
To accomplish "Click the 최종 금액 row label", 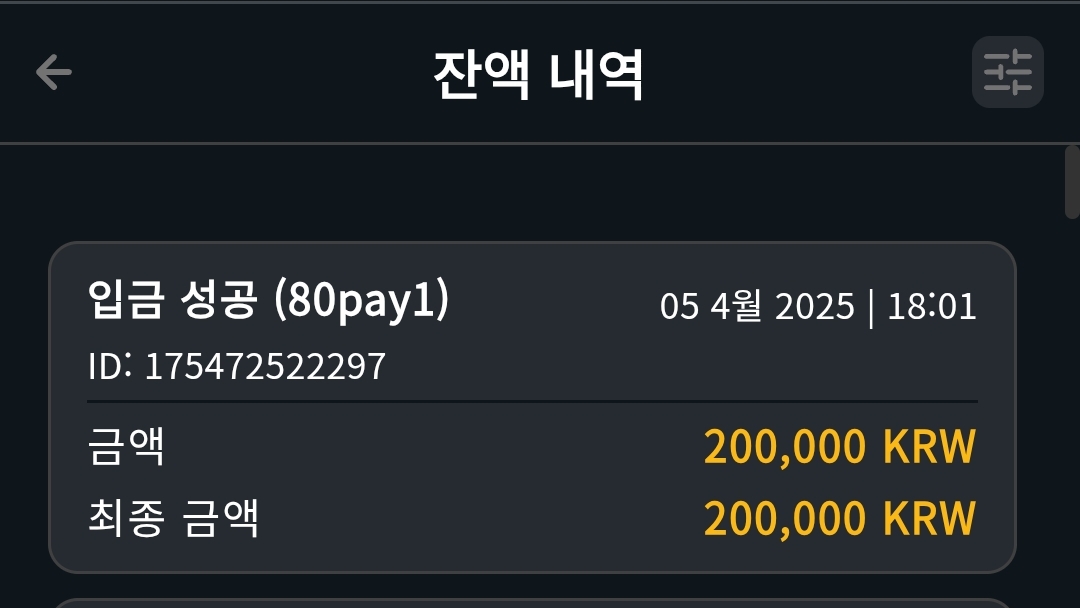I will click(x=174, y=518).
